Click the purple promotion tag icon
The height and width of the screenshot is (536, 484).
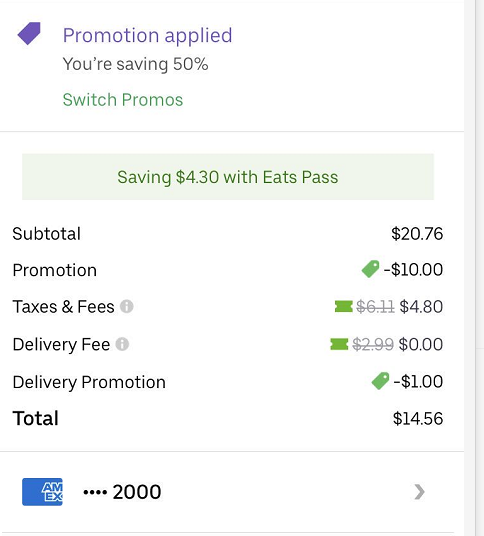click(x=29, y=33)
